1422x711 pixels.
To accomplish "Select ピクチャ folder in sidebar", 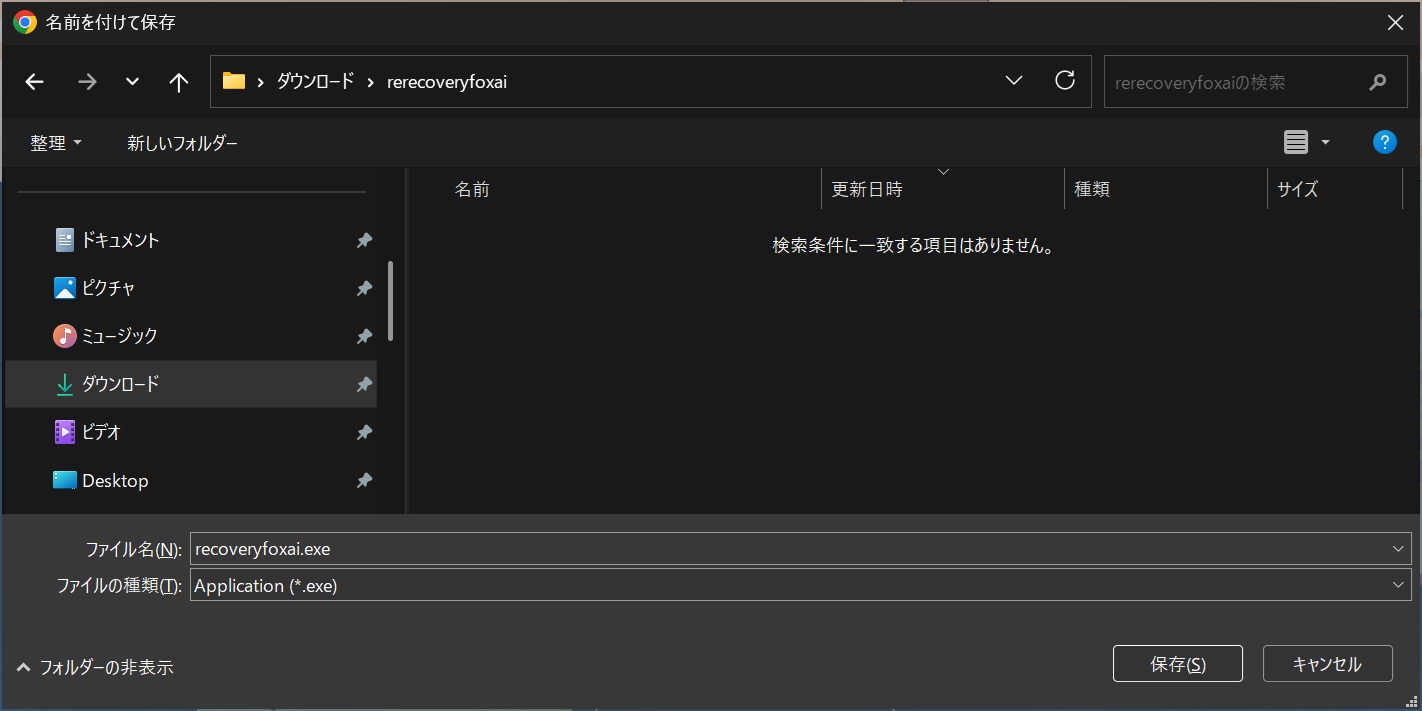I will [x=108, y=288].
